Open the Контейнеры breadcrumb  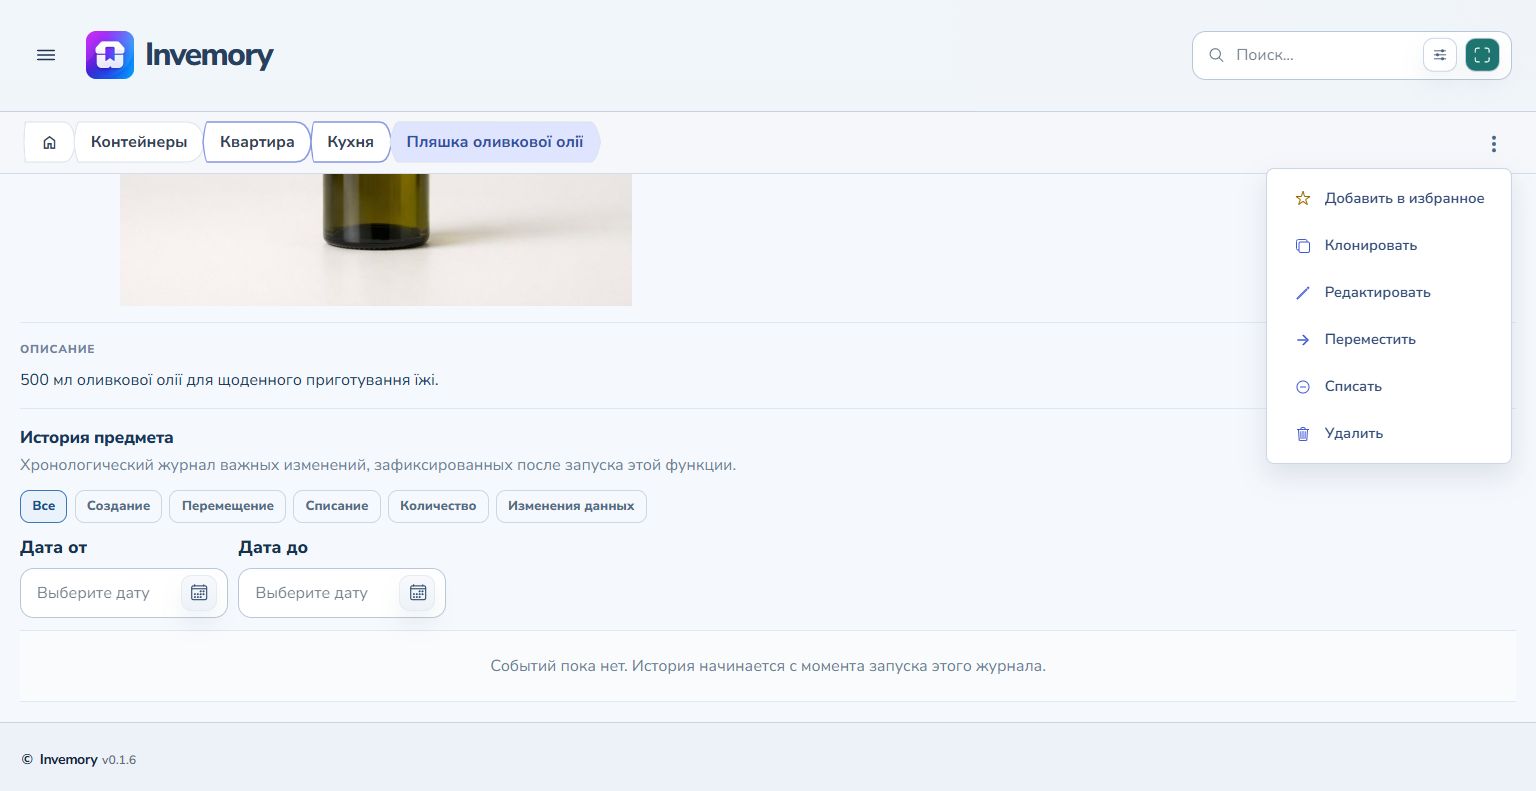click(x=139, y=142)
